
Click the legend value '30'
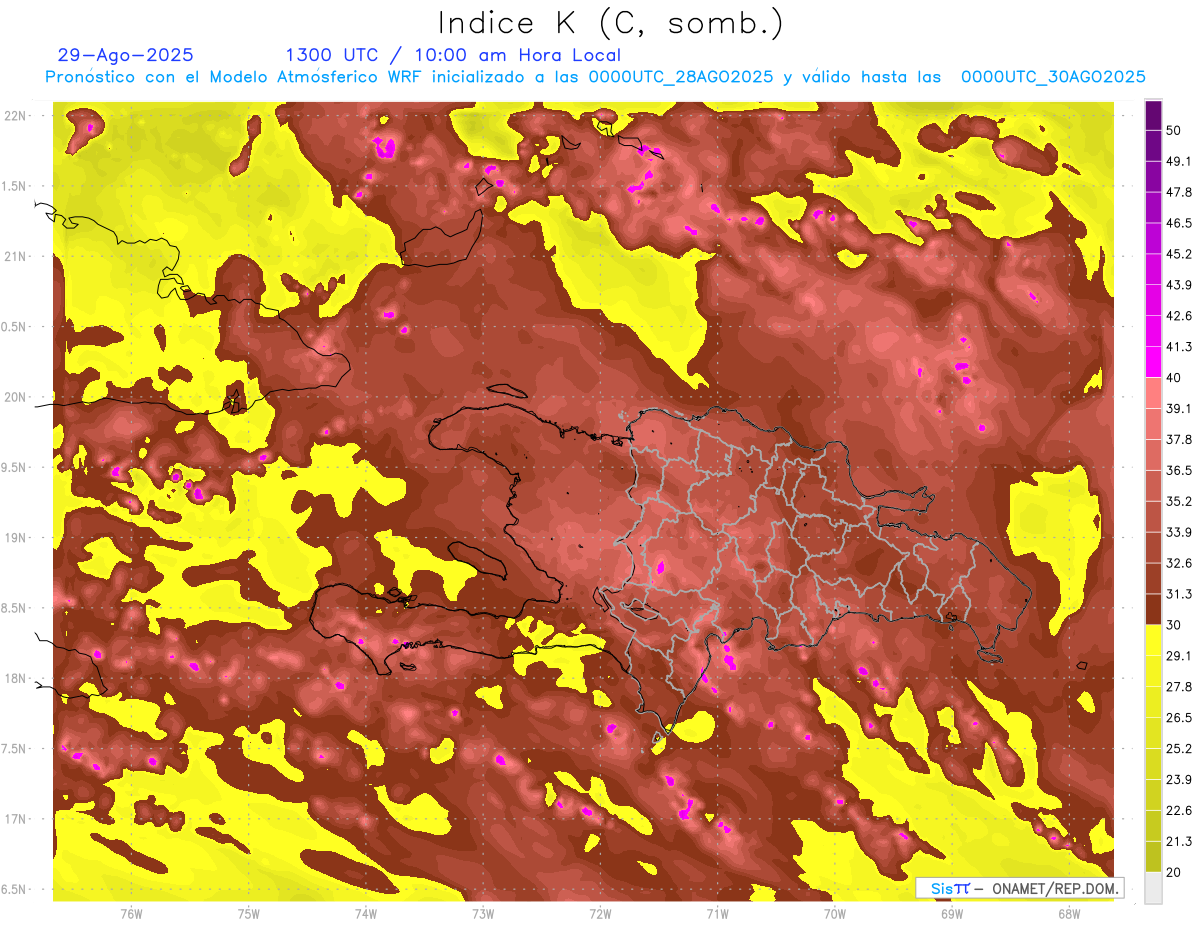coord(1175,625)
